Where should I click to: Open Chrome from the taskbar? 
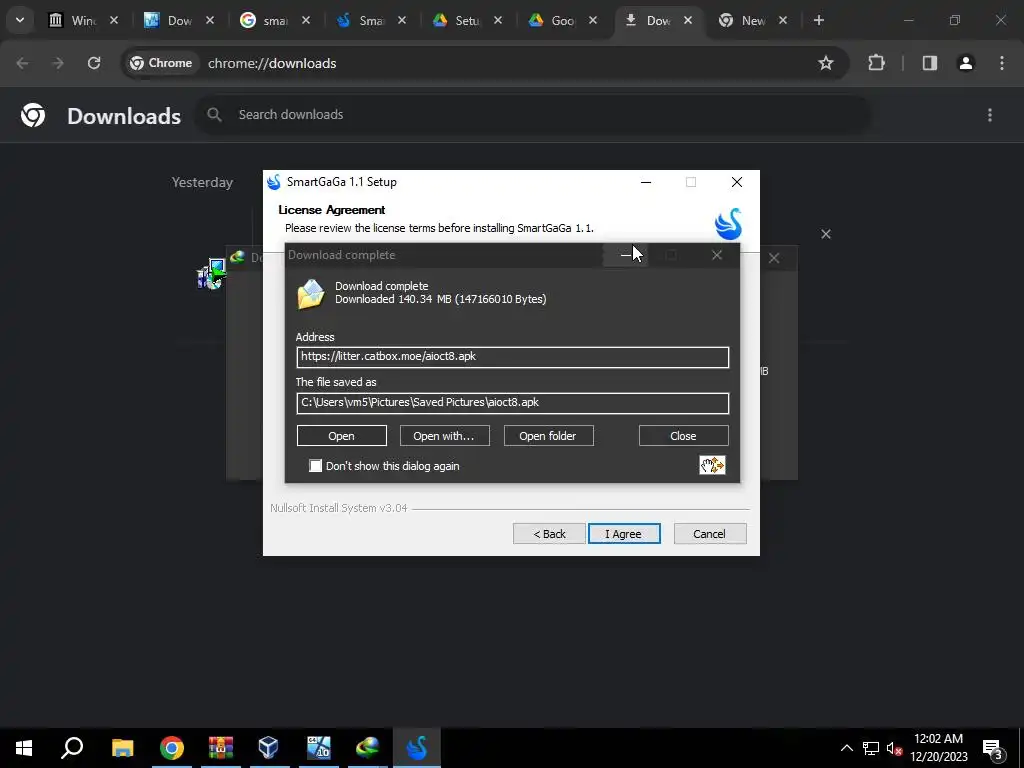[x=172, y=748]
